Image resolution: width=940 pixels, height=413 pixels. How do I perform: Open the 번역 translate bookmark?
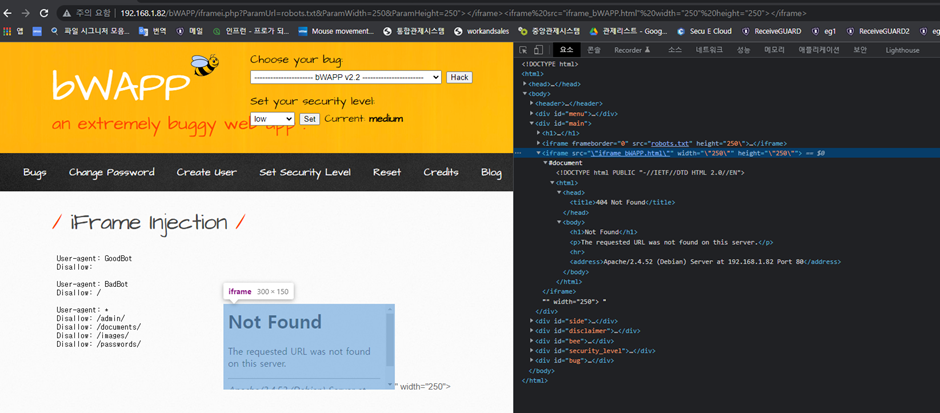(151, 31)
